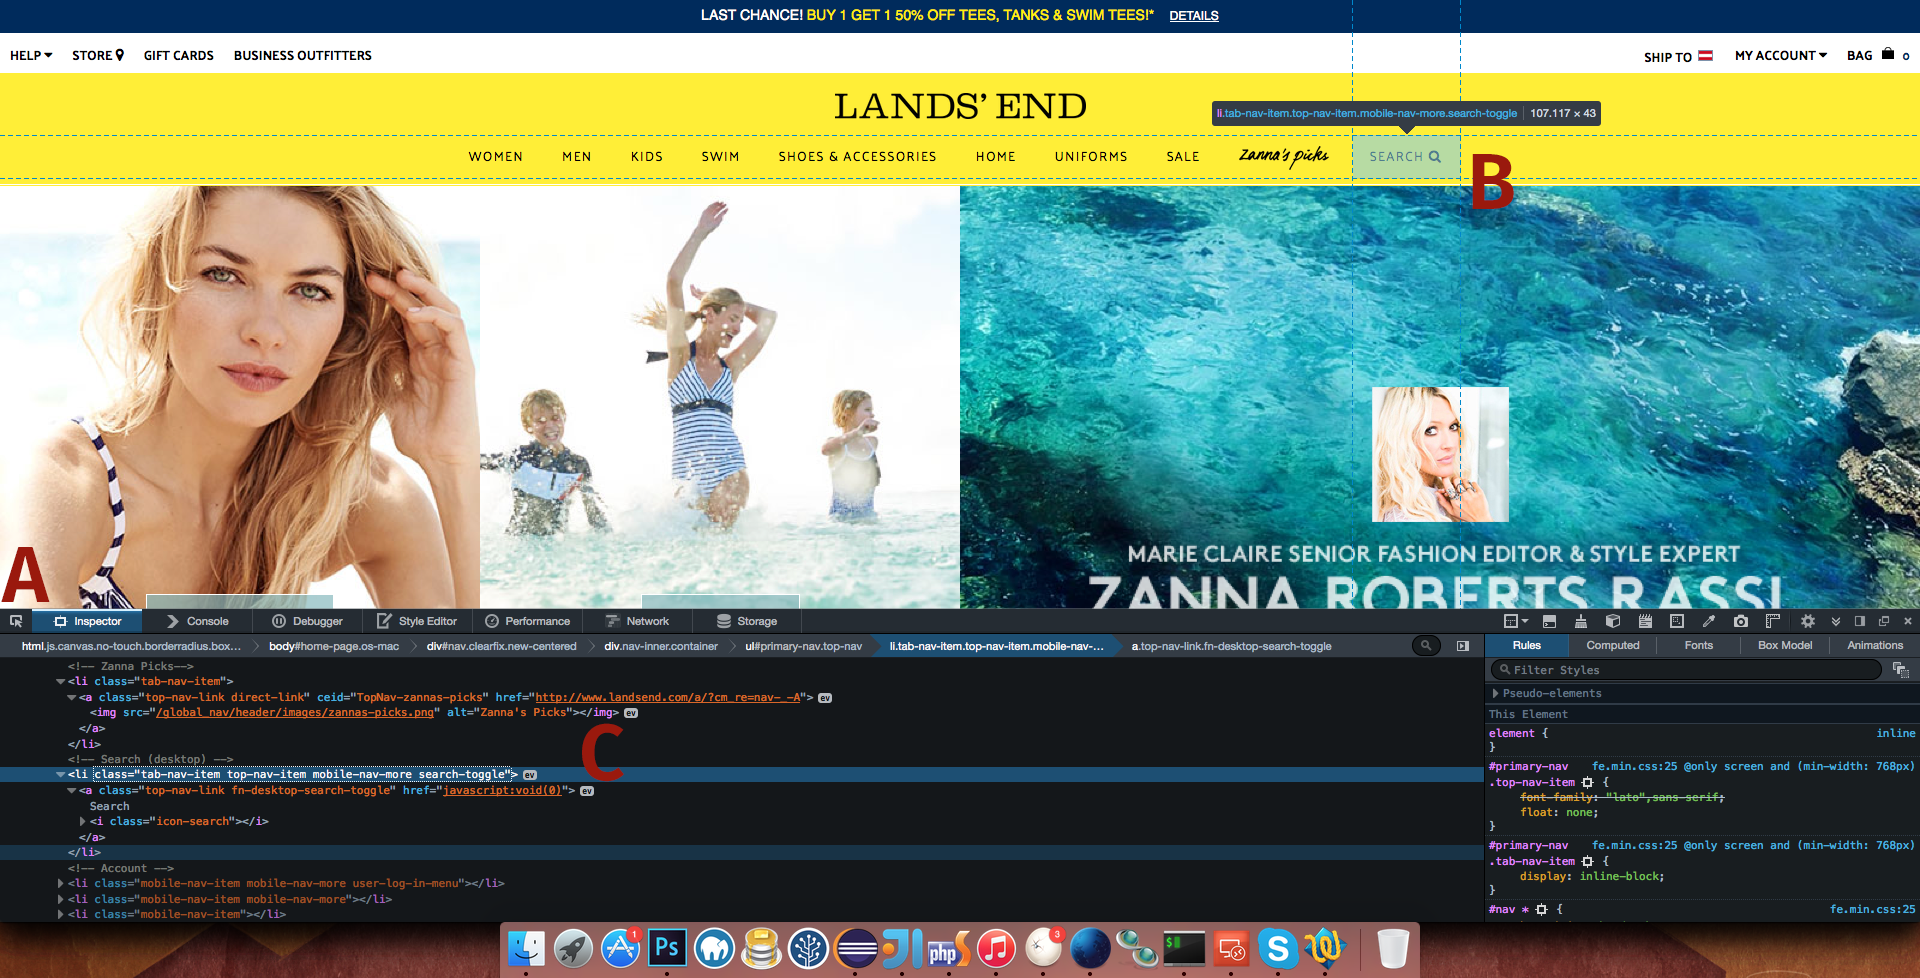This screenshot has height=978, width=1920.
Task: Click the LANDS' END logo
Action: point(960,106)
